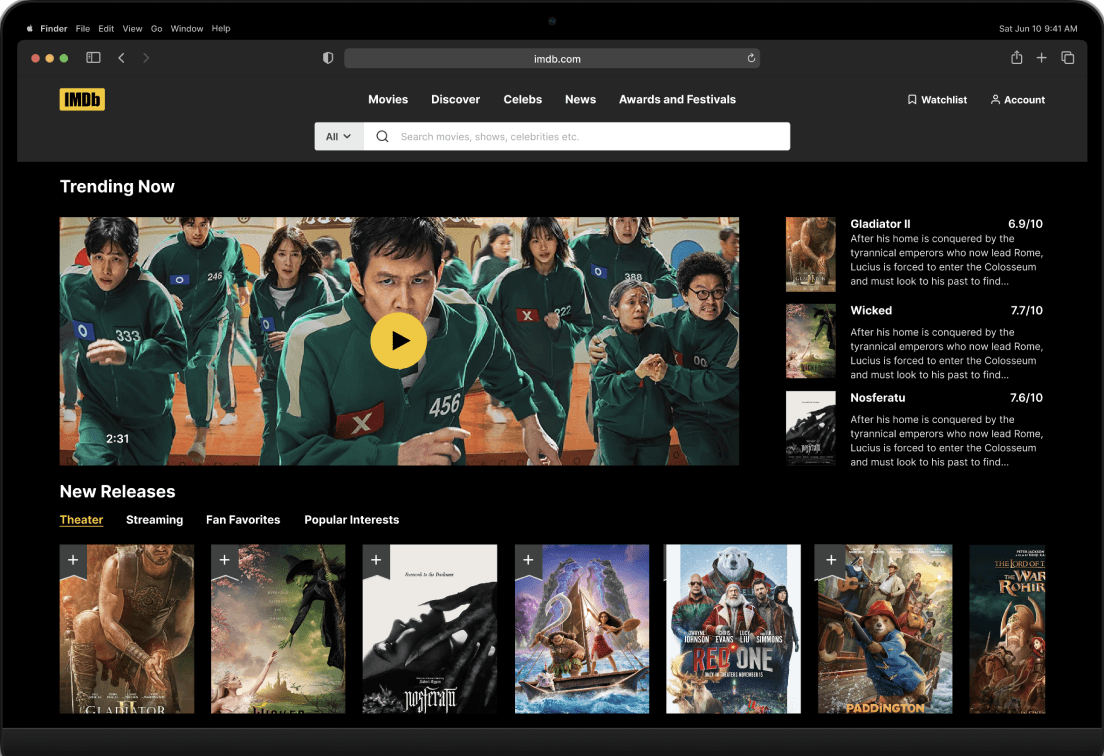Go forward in Safari
Image resolution: width=1104 pixels, height=756 pixels.
click(146, 58)
